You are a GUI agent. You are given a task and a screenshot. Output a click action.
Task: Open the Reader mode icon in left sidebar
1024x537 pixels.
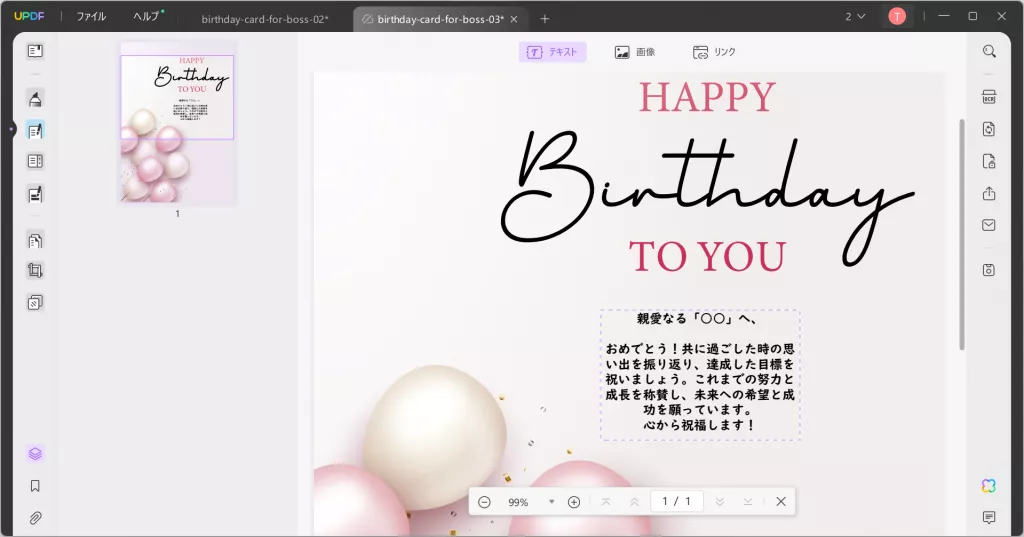(35, 51)
